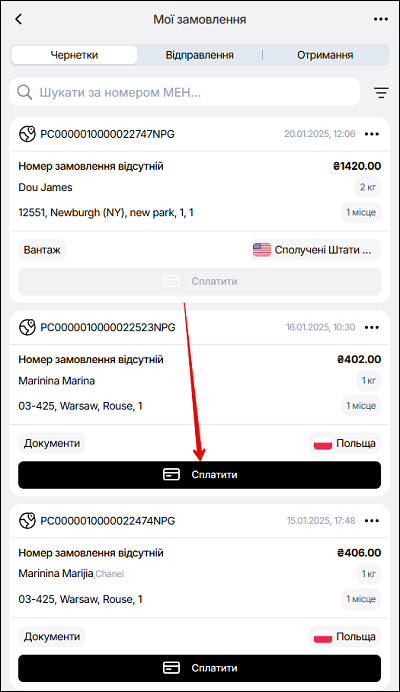Open three-dot menu for order PC0000010000022747NPG
Image resolution: width=400 pixels, height=692 pixels.
pyautogui.click(x=372, y=134)
